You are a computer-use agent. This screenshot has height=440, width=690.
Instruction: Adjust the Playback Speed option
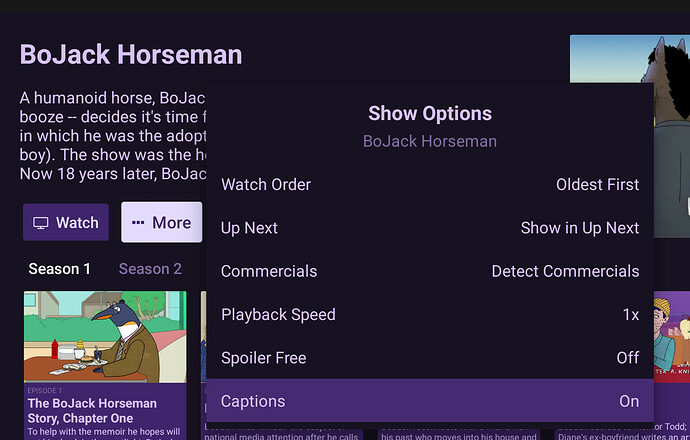coord(430,315)
